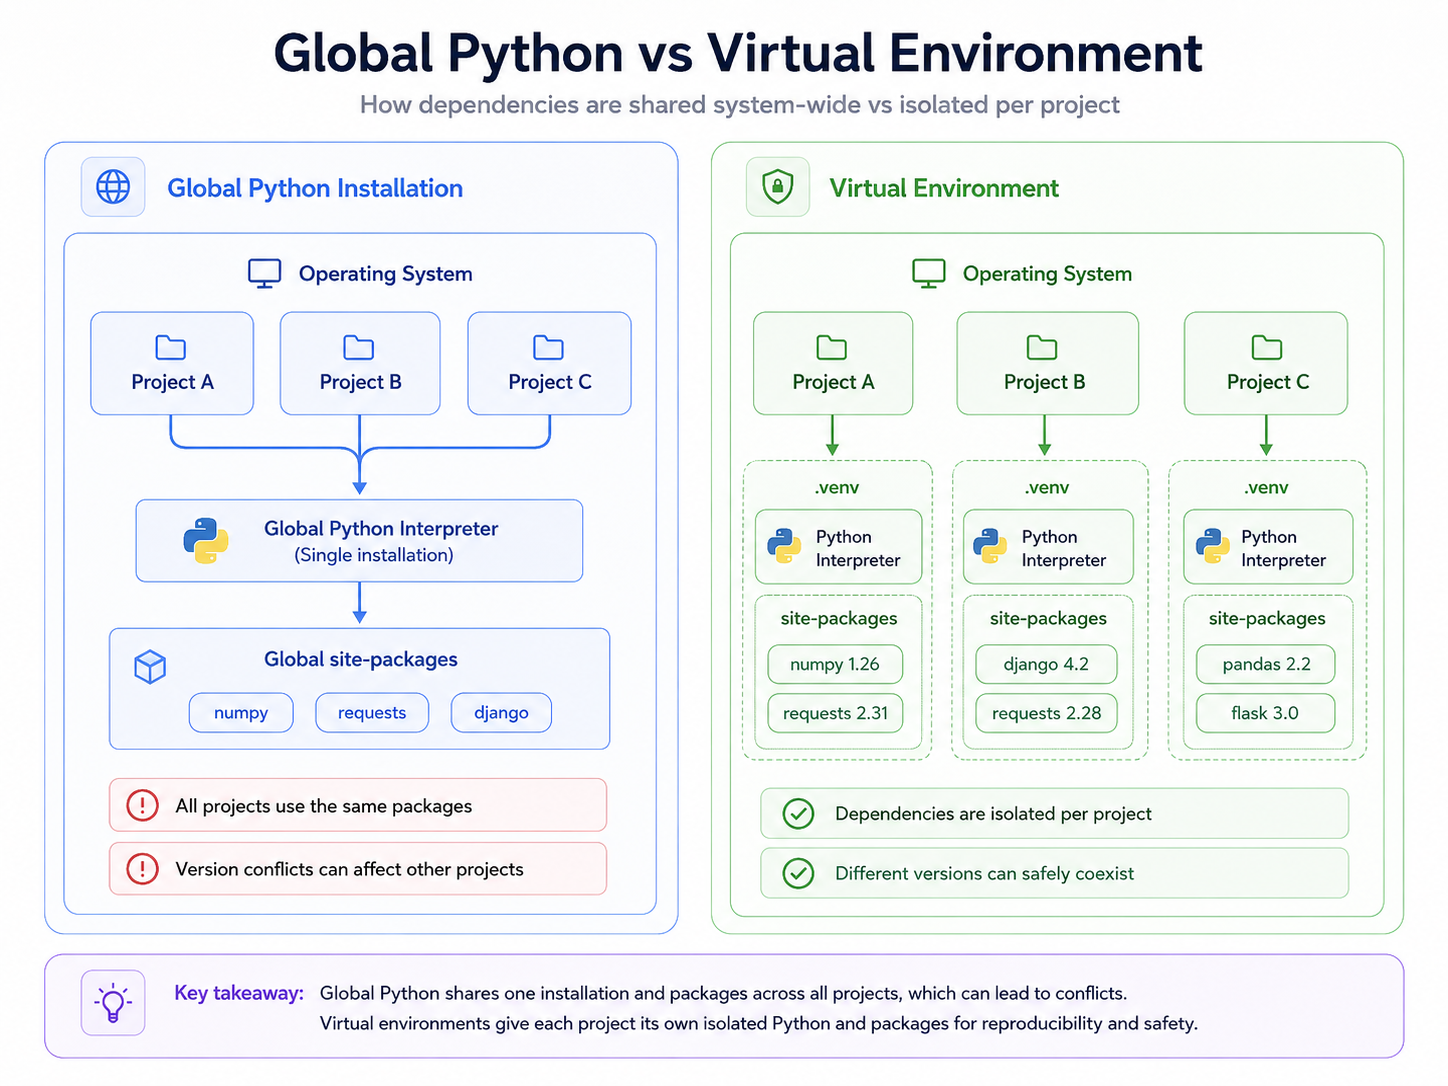The height and width of the screenshot is (1086, 1448).
Task: Click the main title Global Python vs Virtual Environment
Action: tap(738, 53)
